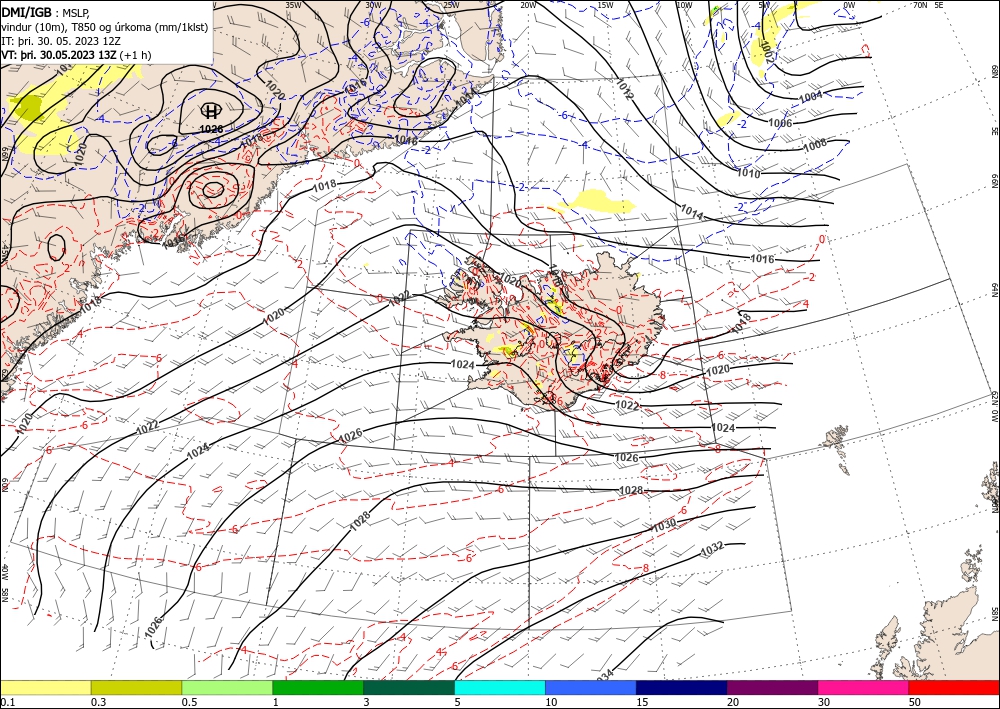Click the 1026 value below the H symbol
The image size is (1000, 709).
(x=211, y=129)
